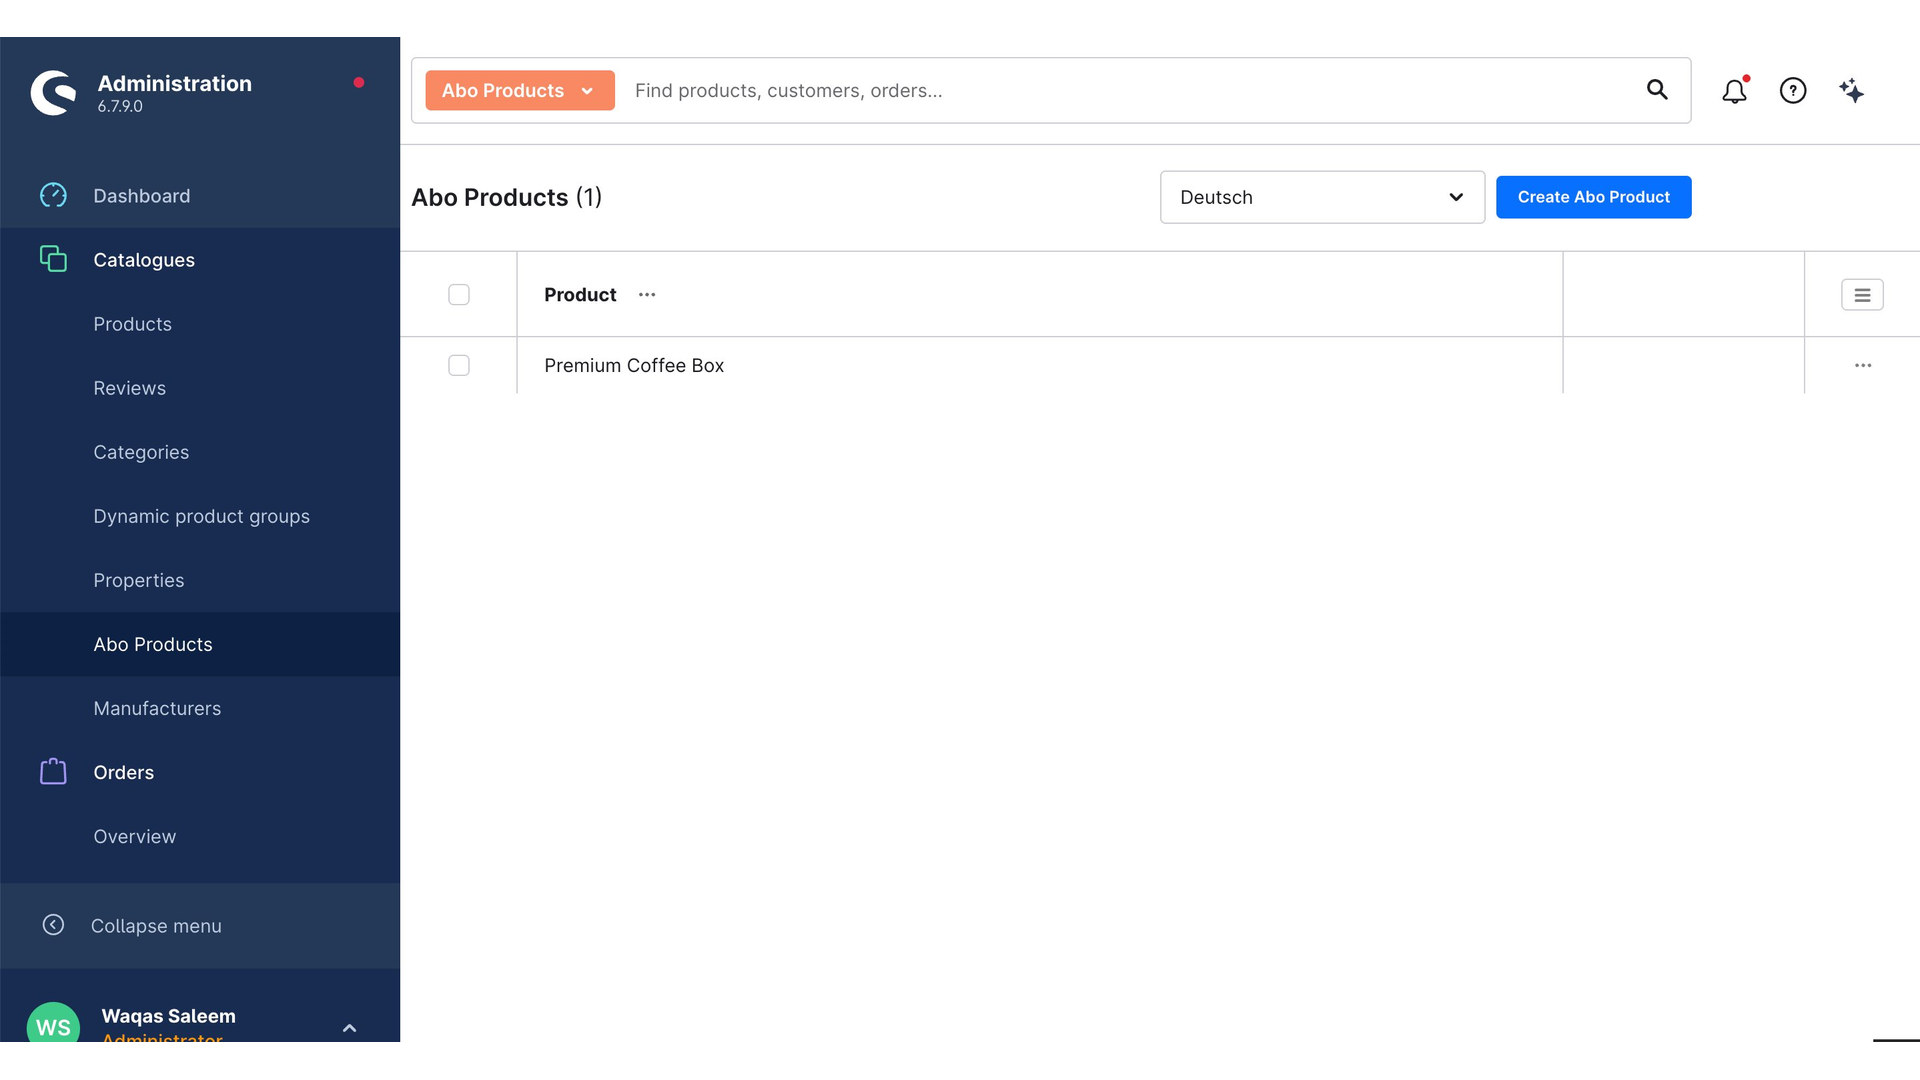
Task: Click the Catalogues icon in sidebar
Action: click(53, 259)
